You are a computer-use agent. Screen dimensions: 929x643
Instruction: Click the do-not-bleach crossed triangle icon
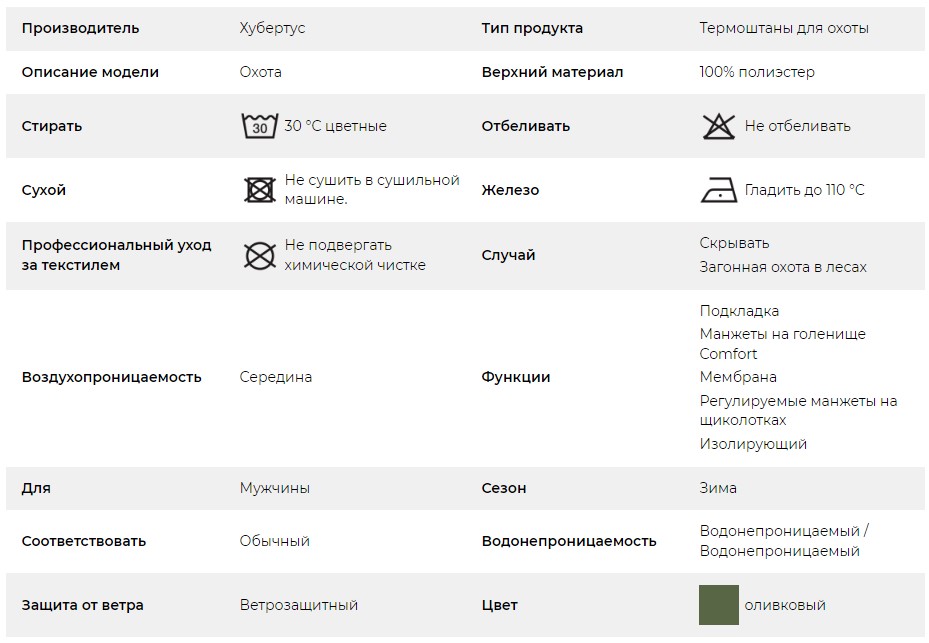tap(719, 126)
